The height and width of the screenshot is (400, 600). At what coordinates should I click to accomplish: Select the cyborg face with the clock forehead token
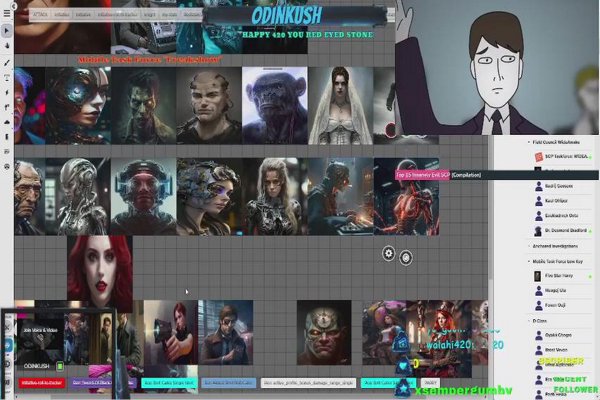(x=324, y=332)
